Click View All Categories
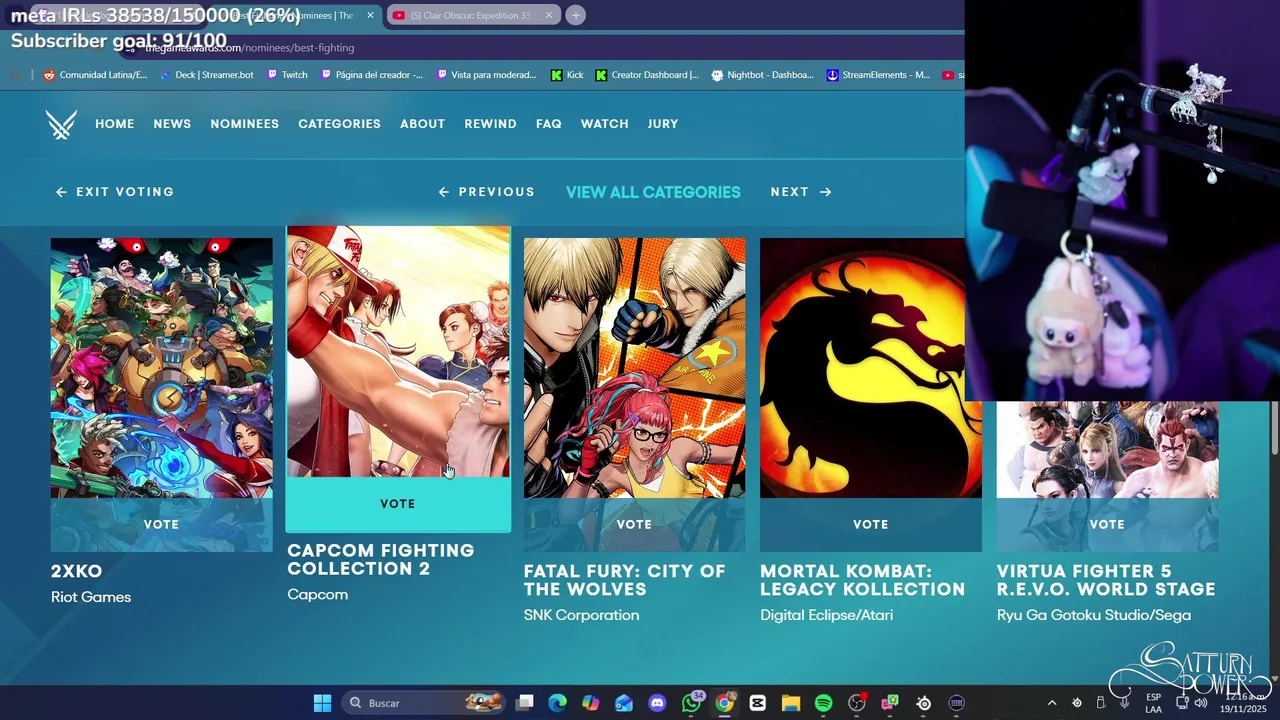The height and width of the screenshot is (720, 1280). (x=653, y=192)
